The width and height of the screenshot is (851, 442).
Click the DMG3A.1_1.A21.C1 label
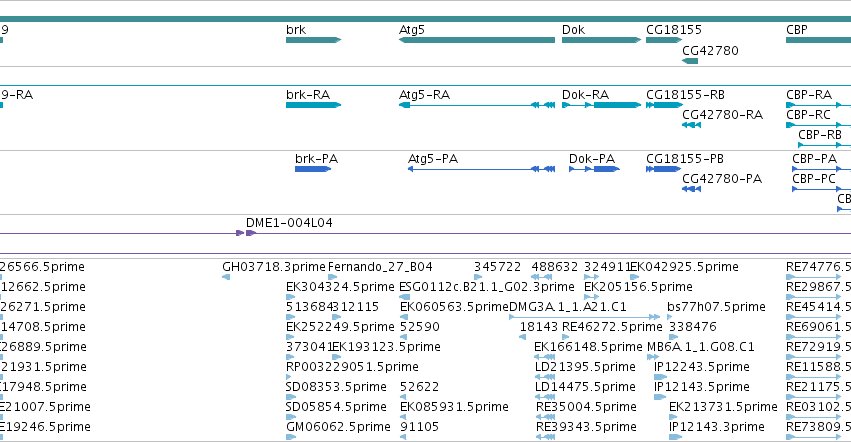568,307
